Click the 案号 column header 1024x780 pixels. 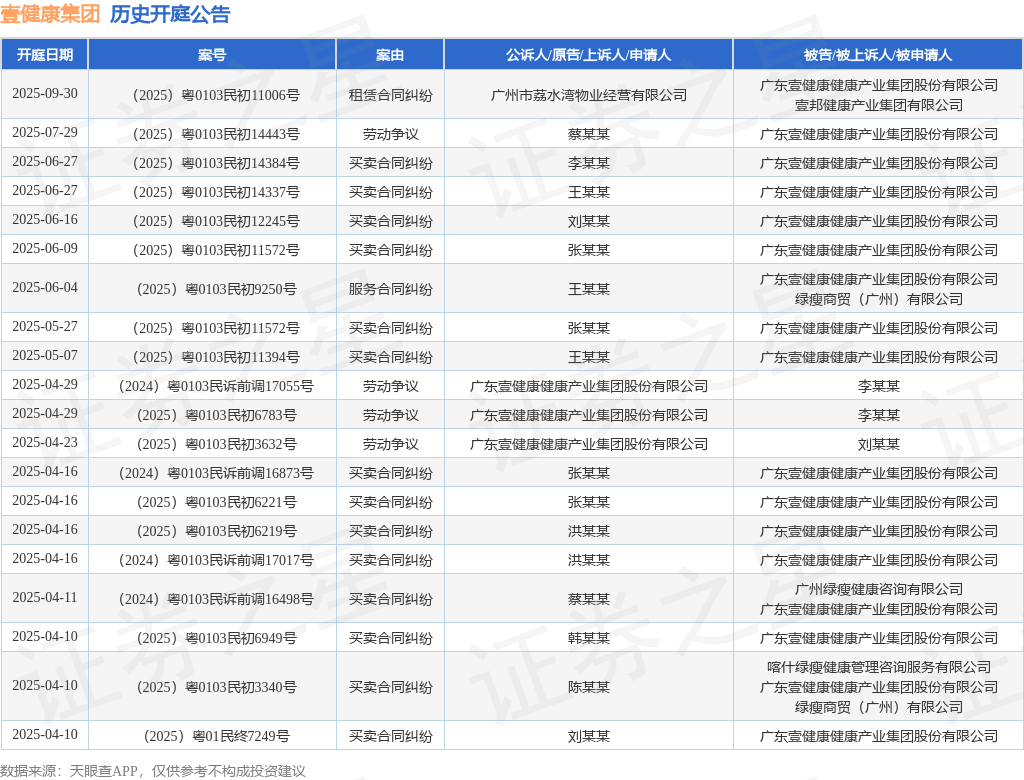(x=212, y=55)
